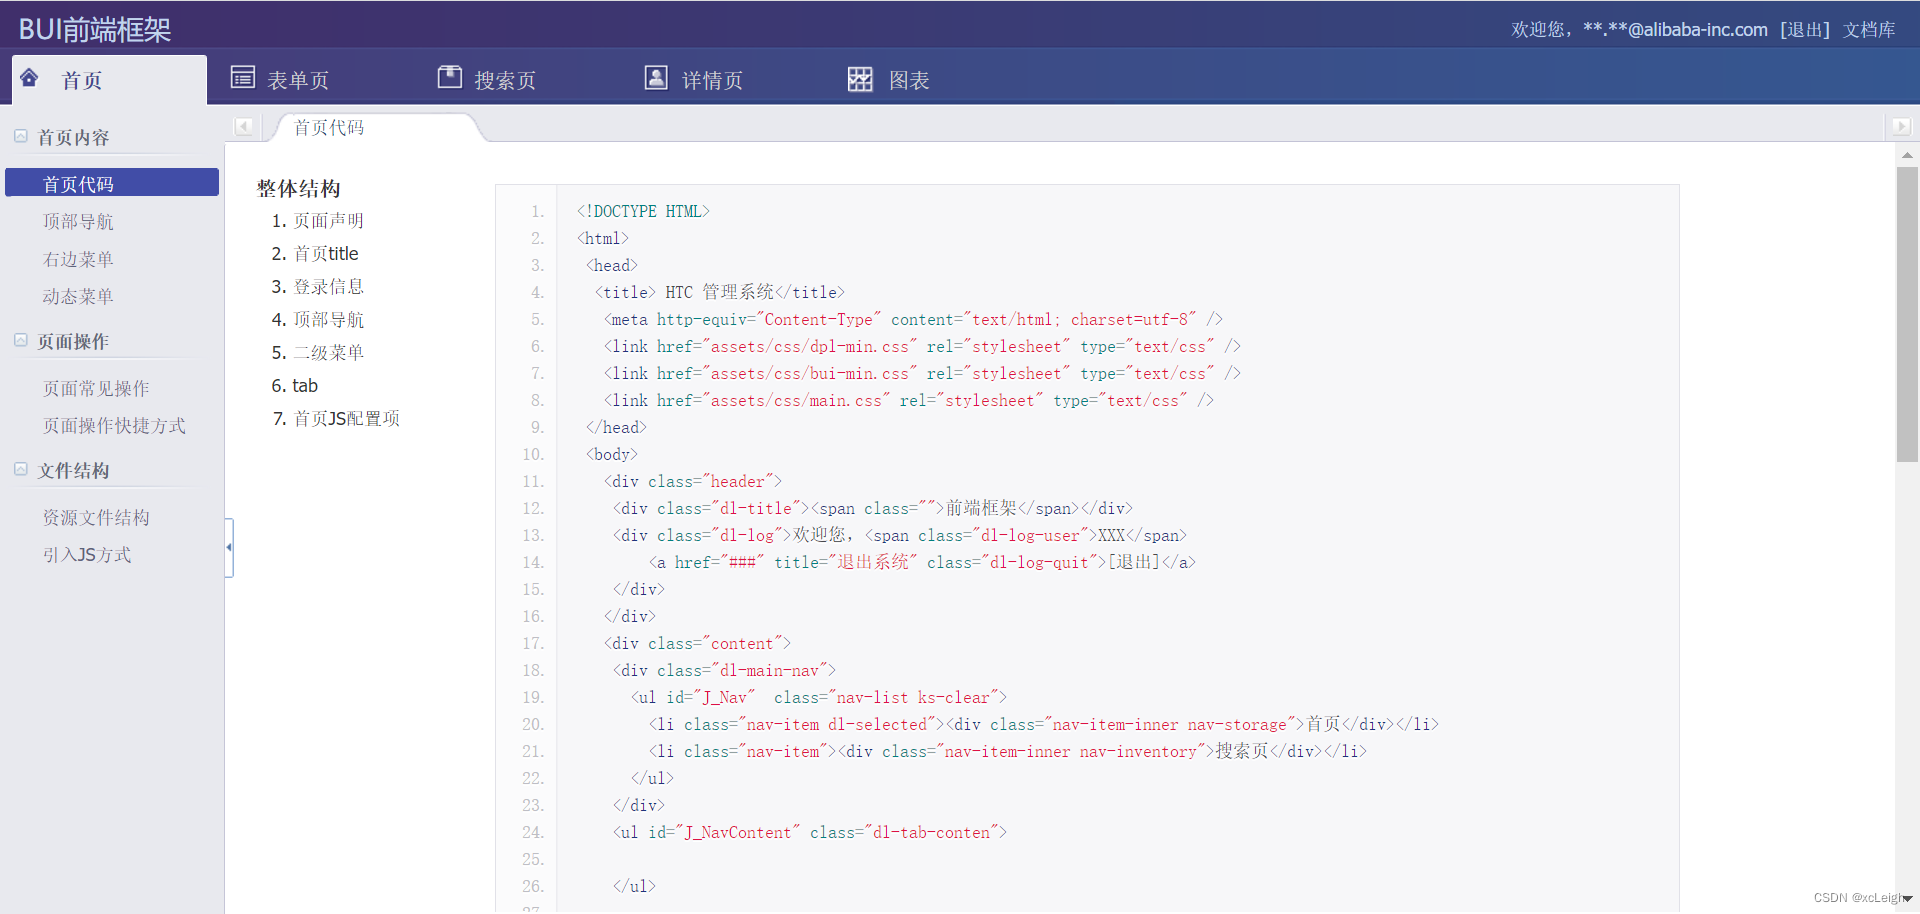This screenshot has width=1920, height=914.
Task: Open 引入JS方式 in the sidebar
Action: [x=87, y=554]
